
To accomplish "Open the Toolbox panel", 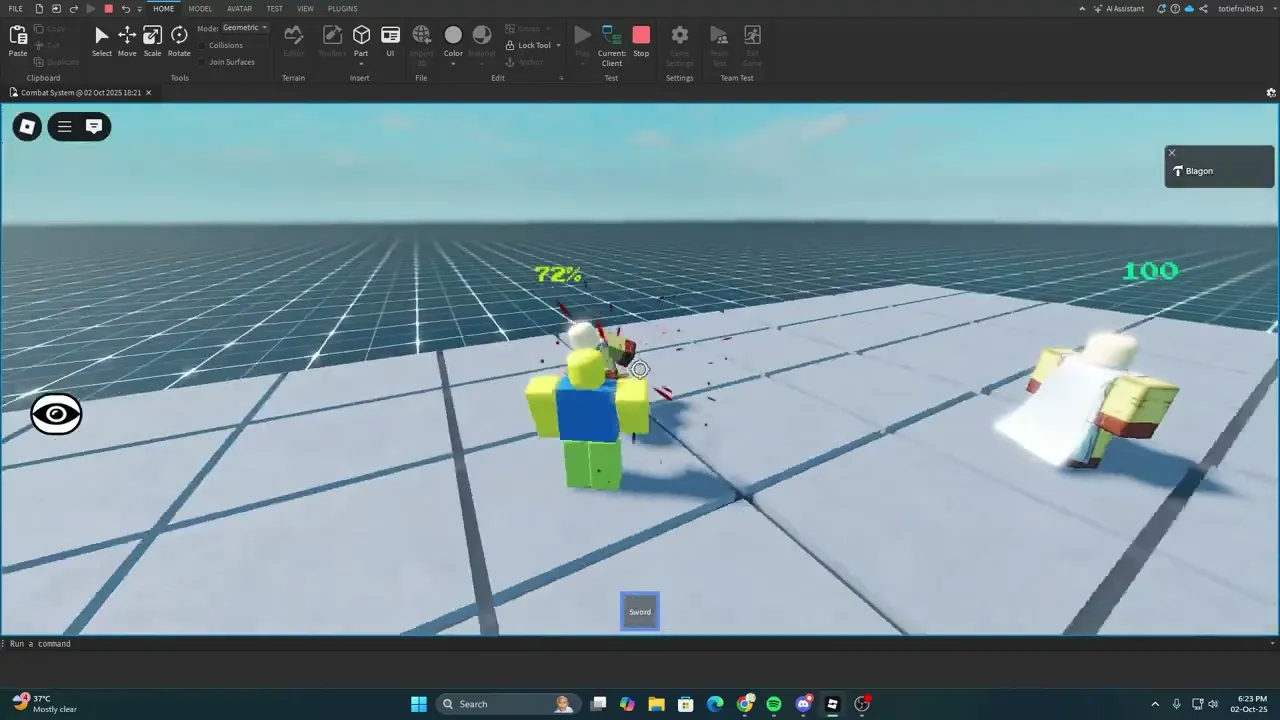I will [x=332, y=41].
